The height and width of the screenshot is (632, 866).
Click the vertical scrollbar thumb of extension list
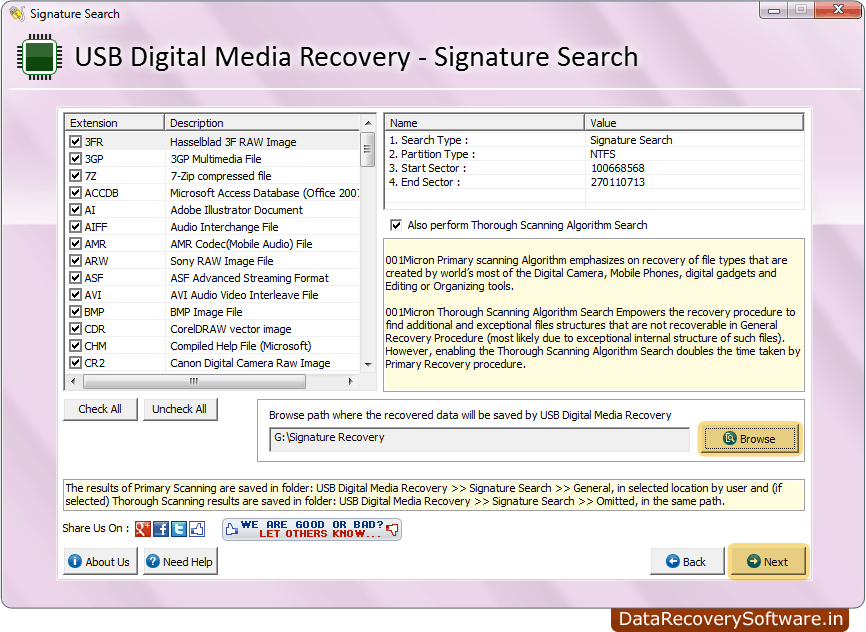(x=368, y=149)
